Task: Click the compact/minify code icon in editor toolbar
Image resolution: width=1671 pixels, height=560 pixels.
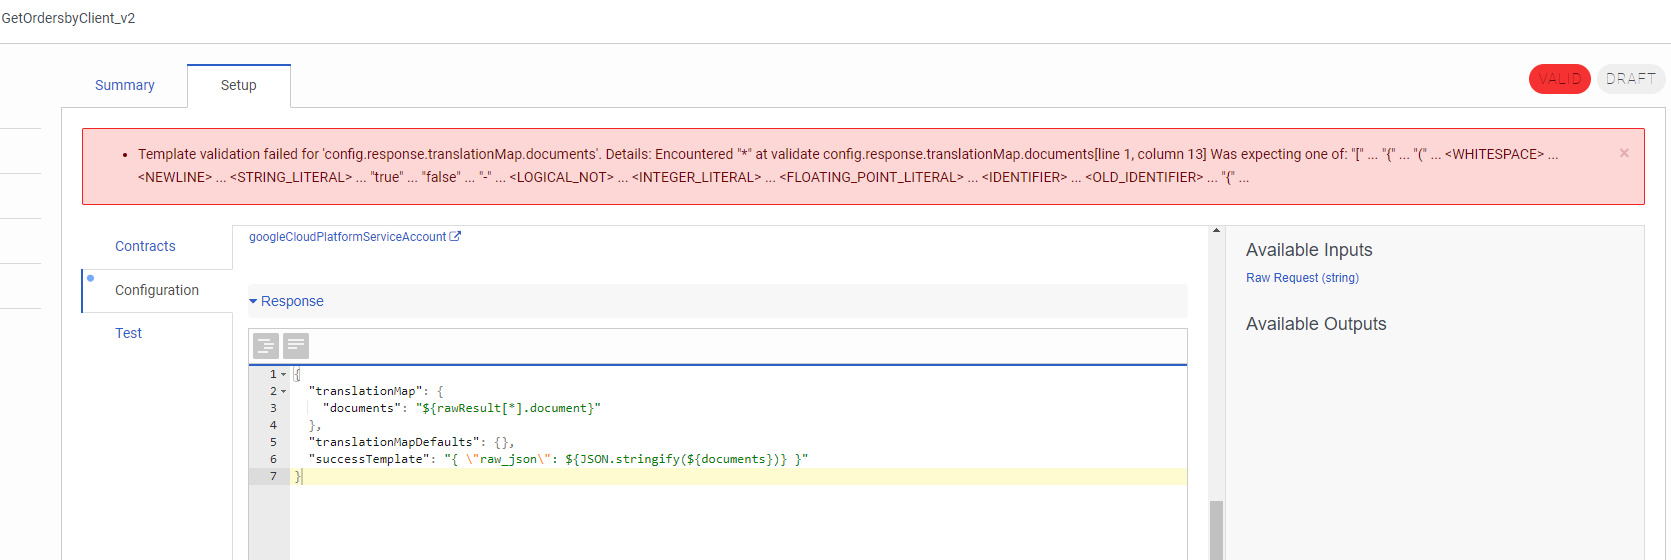Action: coord(296,346)
